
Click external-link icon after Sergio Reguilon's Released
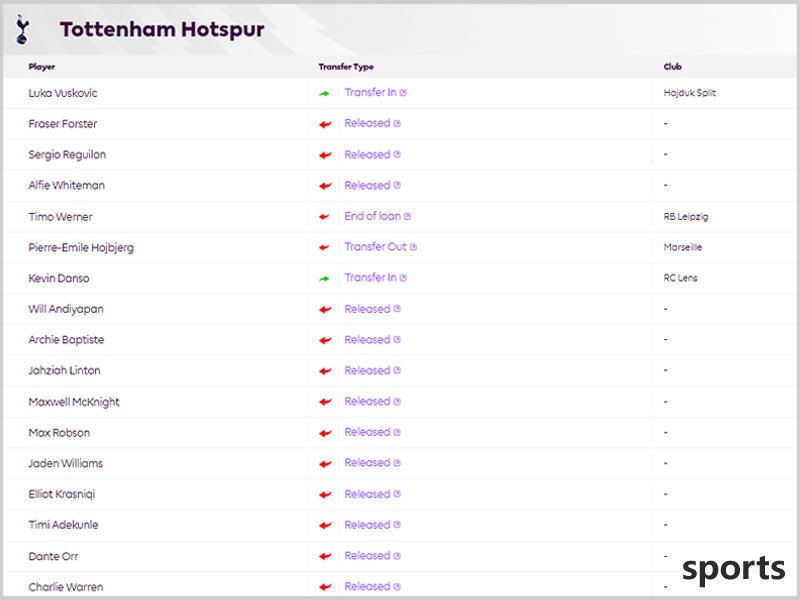(397, 154)
